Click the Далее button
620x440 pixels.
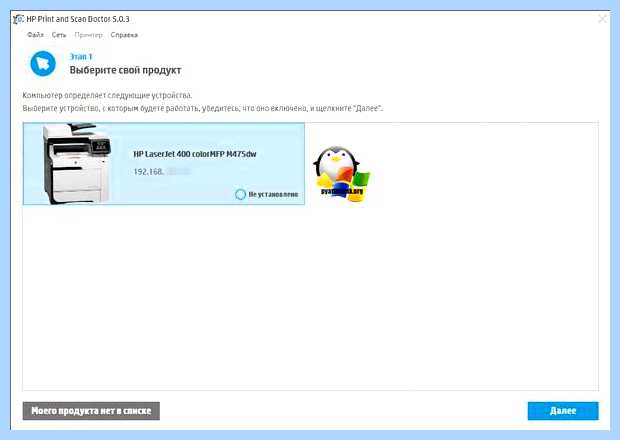563,411
